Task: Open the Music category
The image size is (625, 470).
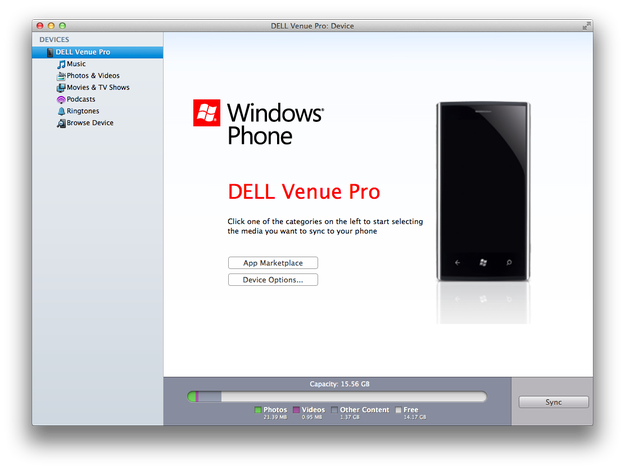Action: click(76, 64)
